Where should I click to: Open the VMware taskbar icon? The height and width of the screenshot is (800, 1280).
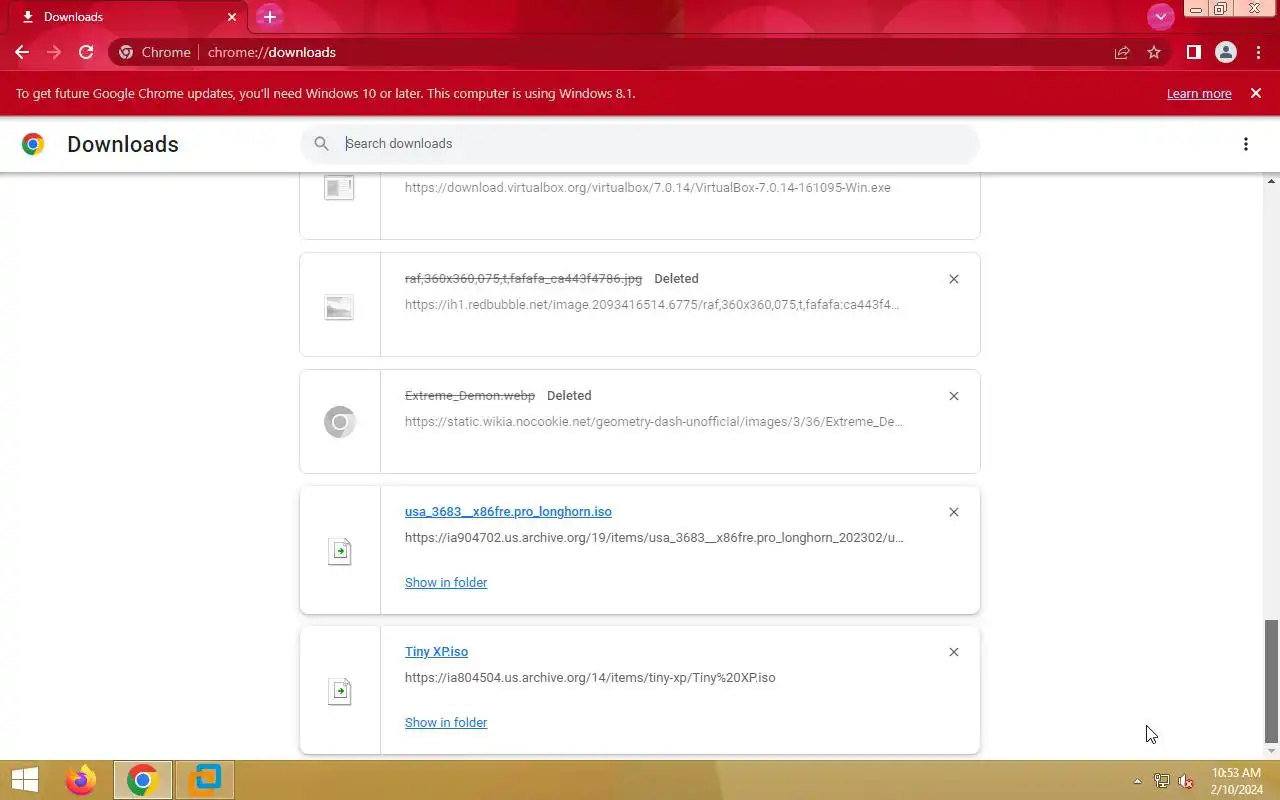pyautogui.click(x=205, y=780)
